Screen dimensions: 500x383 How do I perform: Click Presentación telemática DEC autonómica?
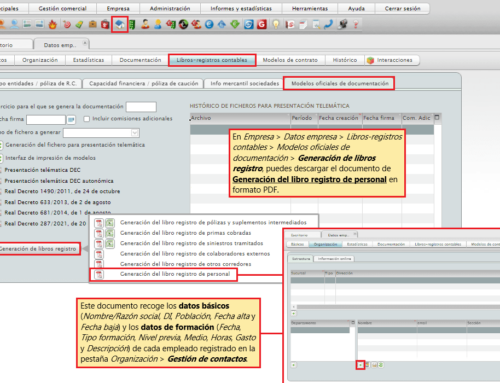[x=59, y=181]
